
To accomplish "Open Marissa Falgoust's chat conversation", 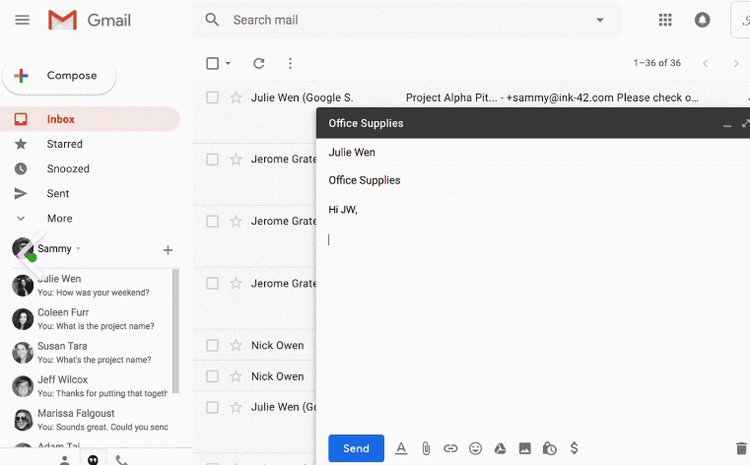I will 91,420.
